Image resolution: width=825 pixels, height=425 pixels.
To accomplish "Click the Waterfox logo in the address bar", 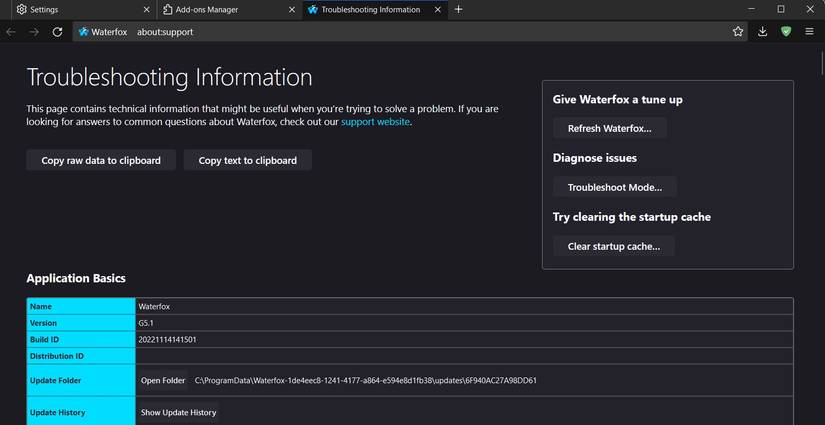I will [x=83, y=32].
